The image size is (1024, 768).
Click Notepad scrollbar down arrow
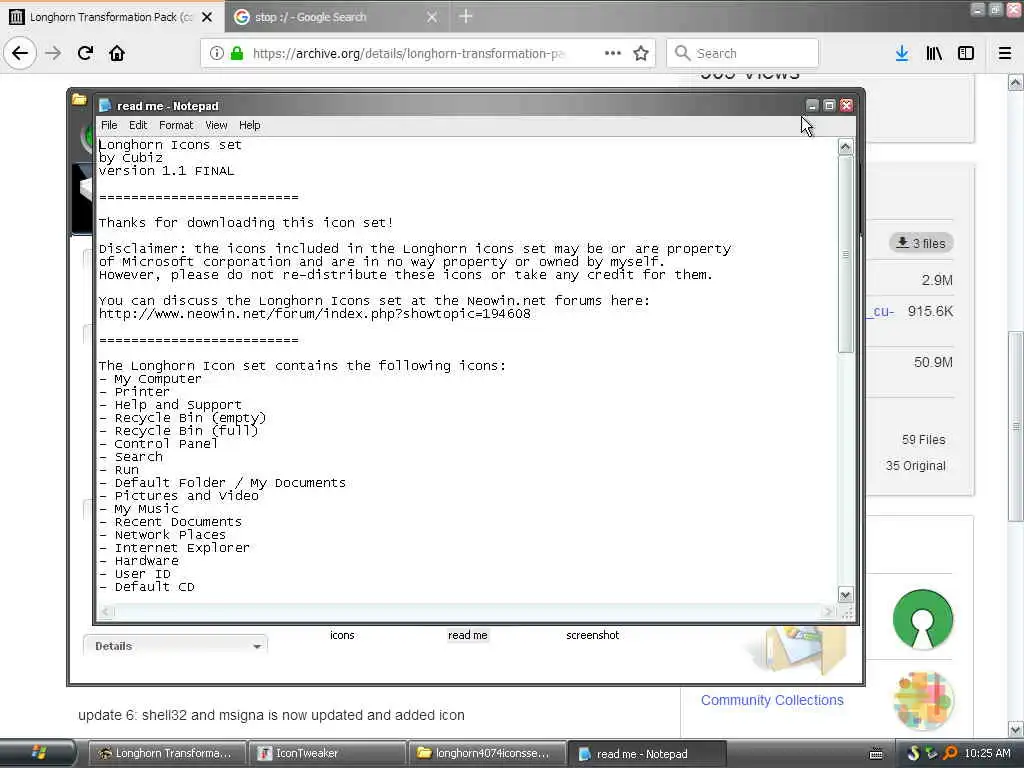(x=845, y=594)
